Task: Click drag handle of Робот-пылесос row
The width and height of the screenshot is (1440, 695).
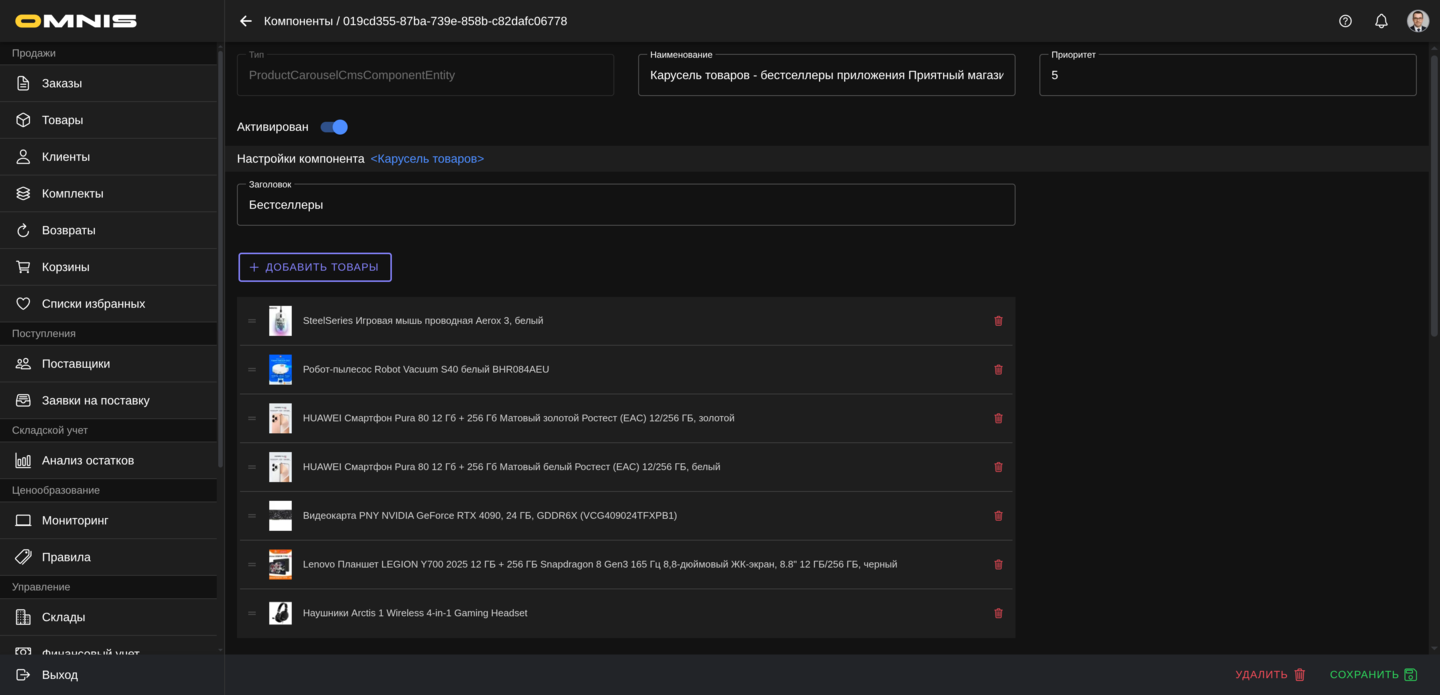Action: click(x=252, y=370)
